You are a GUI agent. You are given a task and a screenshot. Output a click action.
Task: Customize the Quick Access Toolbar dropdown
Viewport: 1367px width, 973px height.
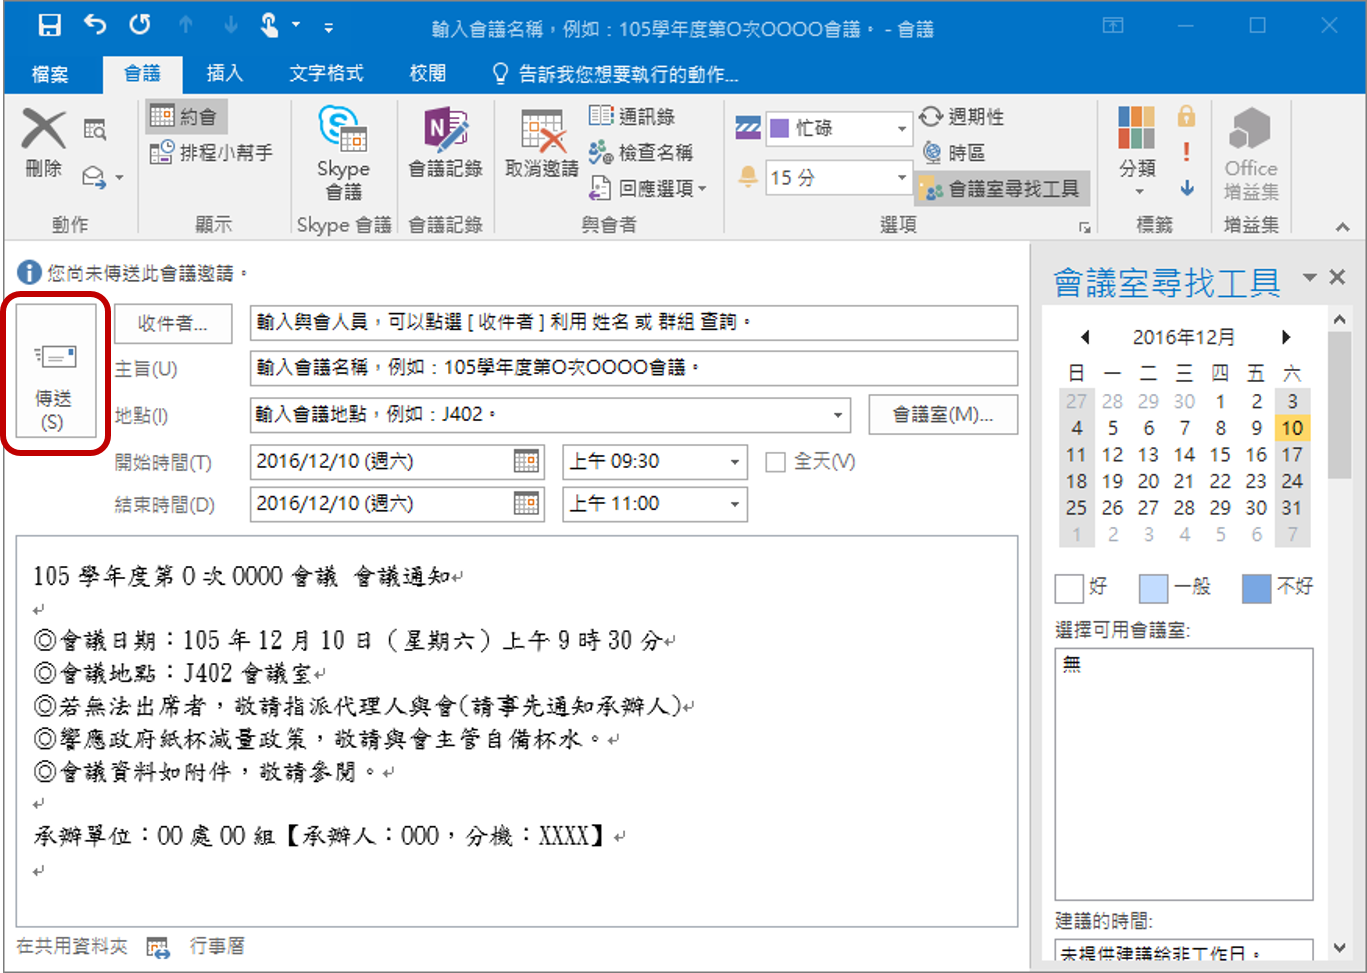[x=328, y=27]
